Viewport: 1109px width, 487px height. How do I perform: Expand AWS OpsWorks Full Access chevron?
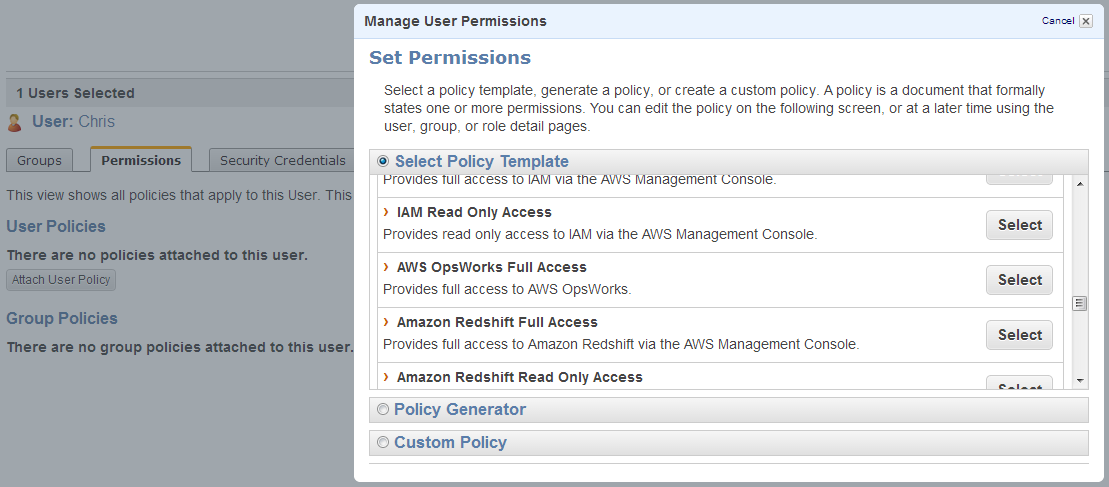pyautogui.click(x=386, y=266)
